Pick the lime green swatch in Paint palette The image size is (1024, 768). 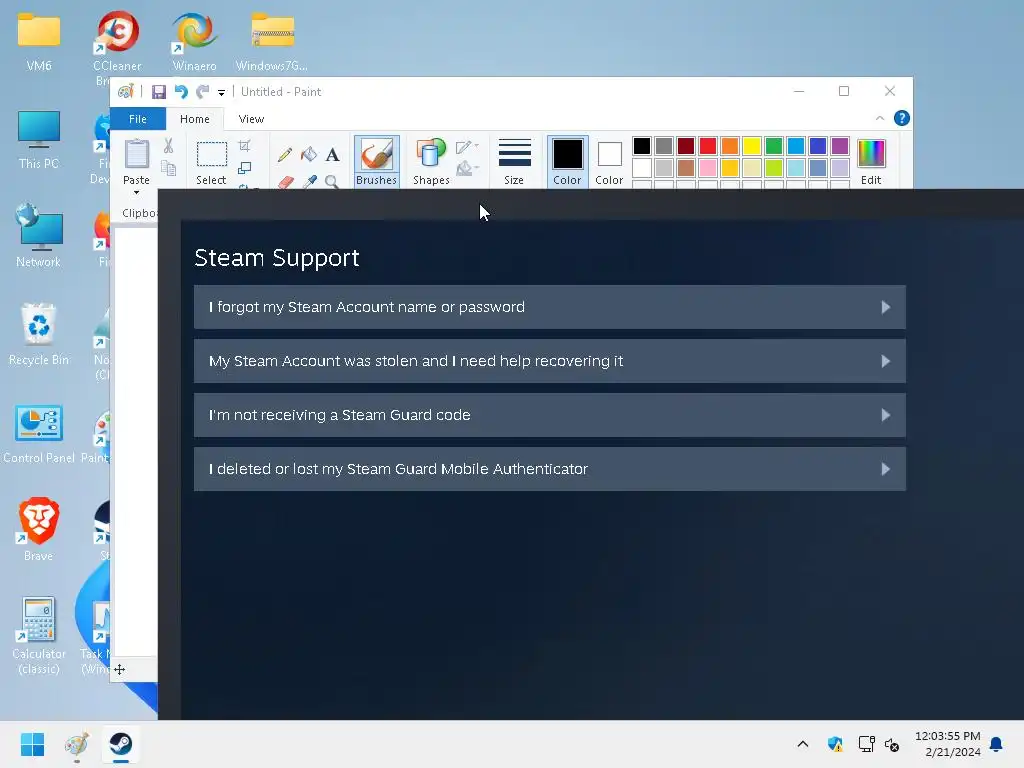[774, 168]
